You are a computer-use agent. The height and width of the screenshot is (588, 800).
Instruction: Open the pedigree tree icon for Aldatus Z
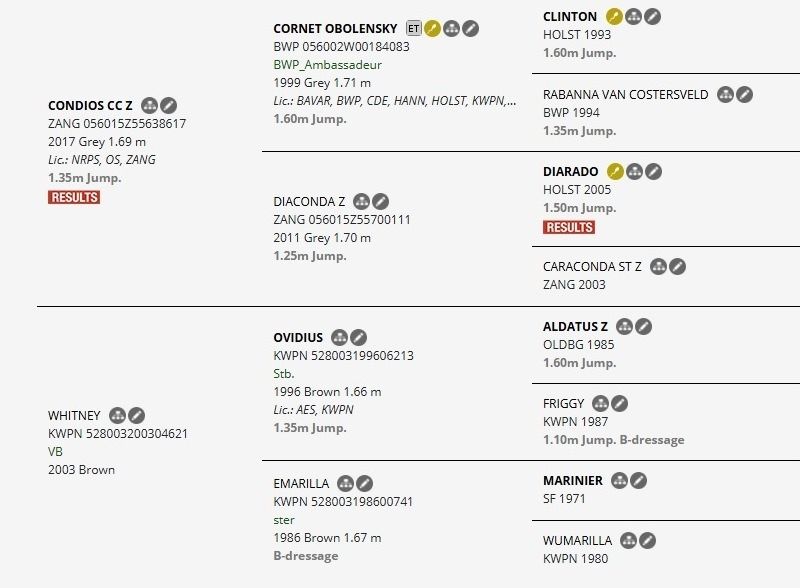point(625,326)
